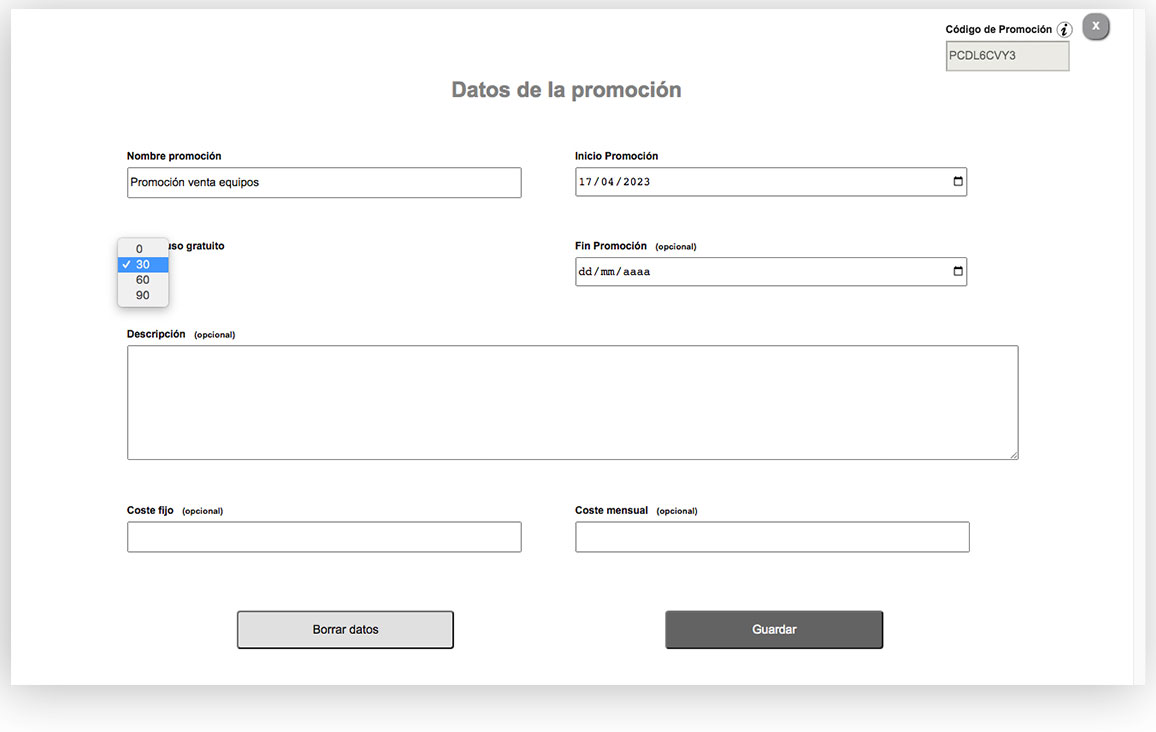Select the day 17 in Inicio Promoción date
Screen dimensions: 1156x732
point(587,182)
